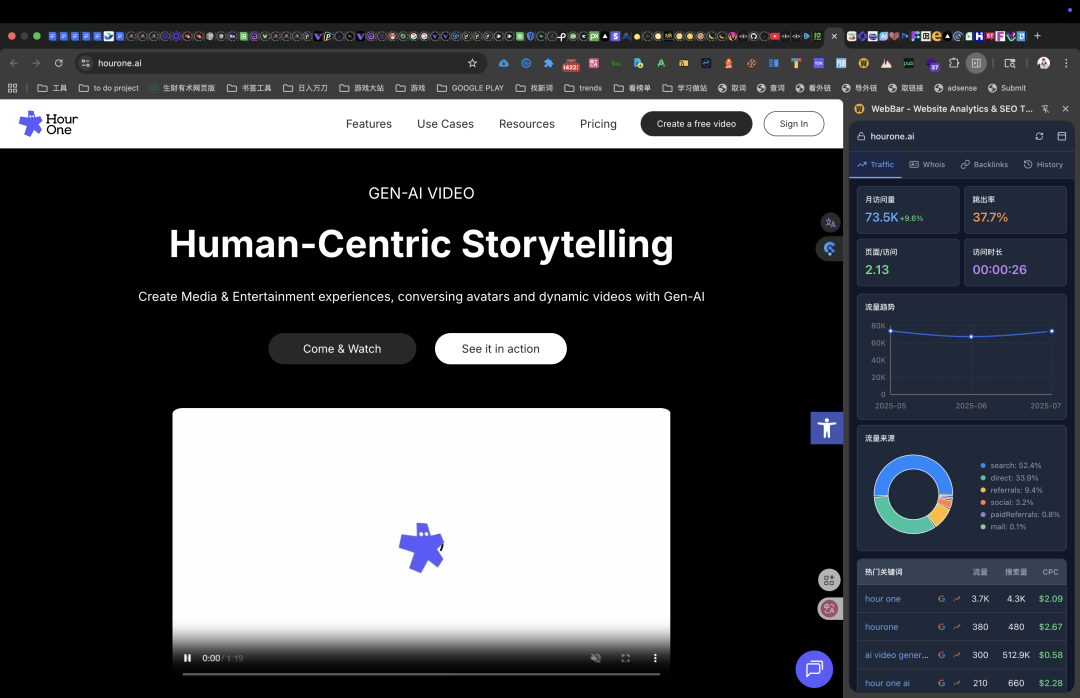Click the hourone.ai address bar

[281, 63]
